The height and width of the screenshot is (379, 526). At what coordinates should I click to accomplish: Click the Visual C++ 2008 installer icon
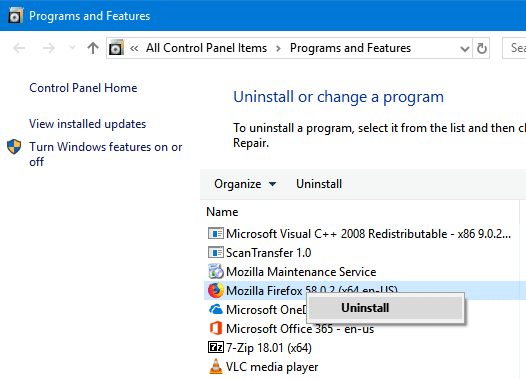pos(215,233)
